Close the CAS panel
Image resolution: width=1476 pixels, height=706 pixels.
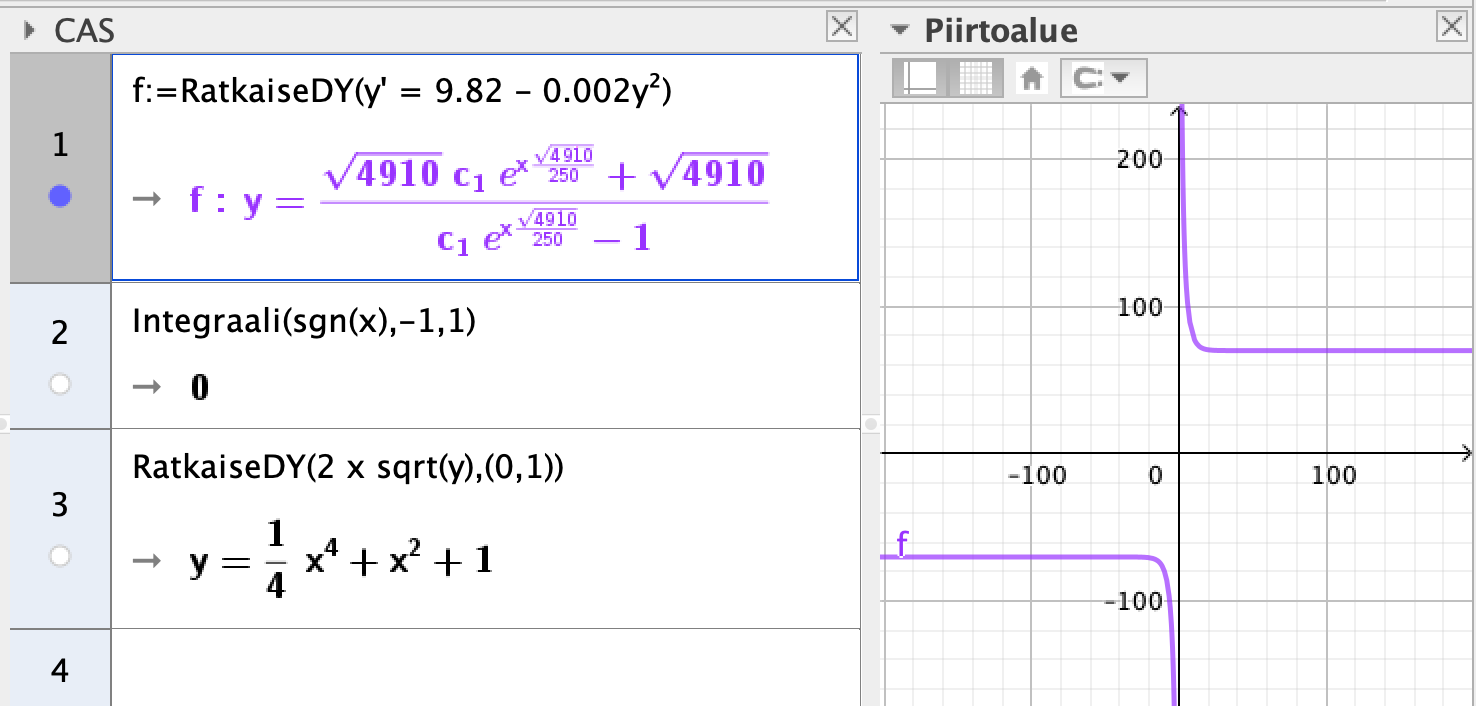click(x=842, y=27)
